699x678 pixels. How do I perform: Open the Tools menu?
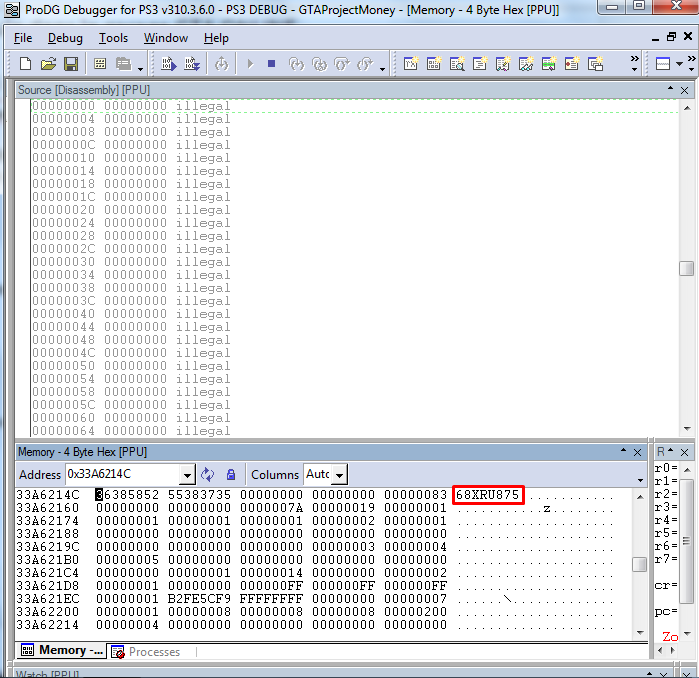(113, 38)
